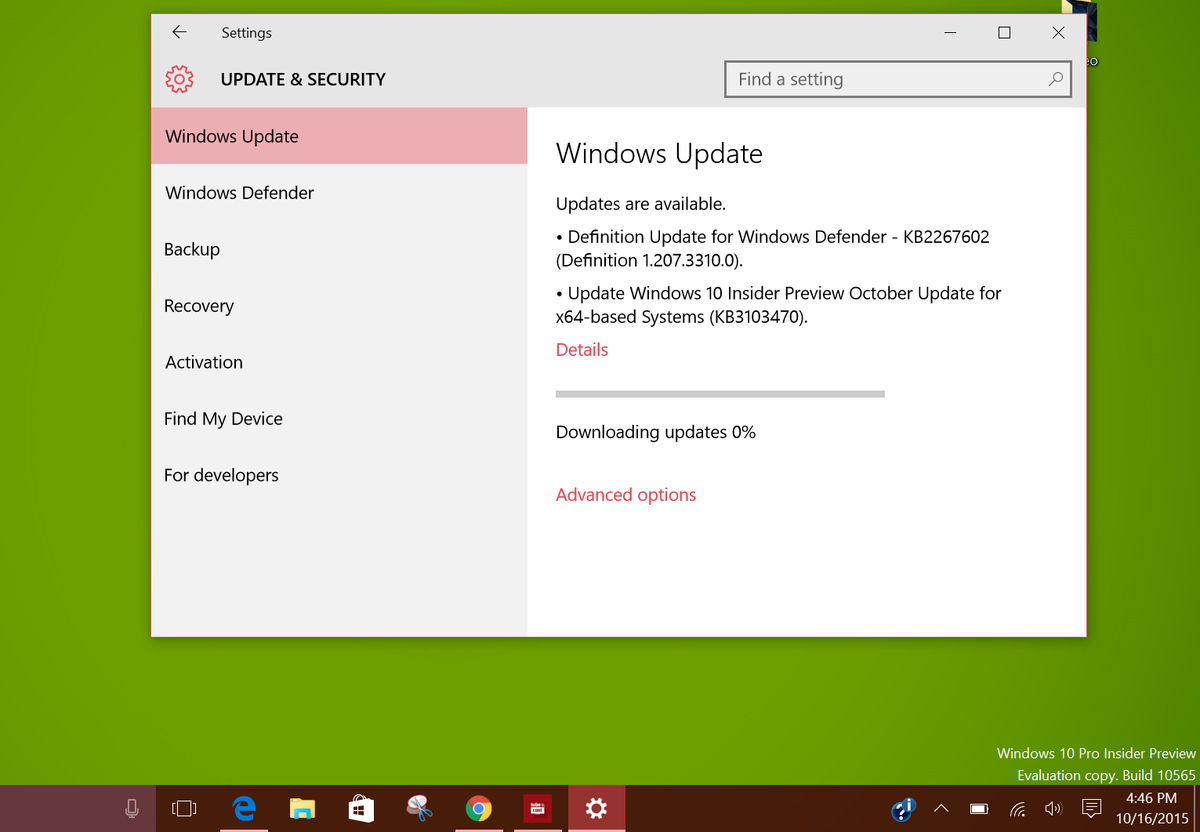Open Advanced options for Windows Update
The width and height of the screenshot is (1200, 832).
[626, 494]
